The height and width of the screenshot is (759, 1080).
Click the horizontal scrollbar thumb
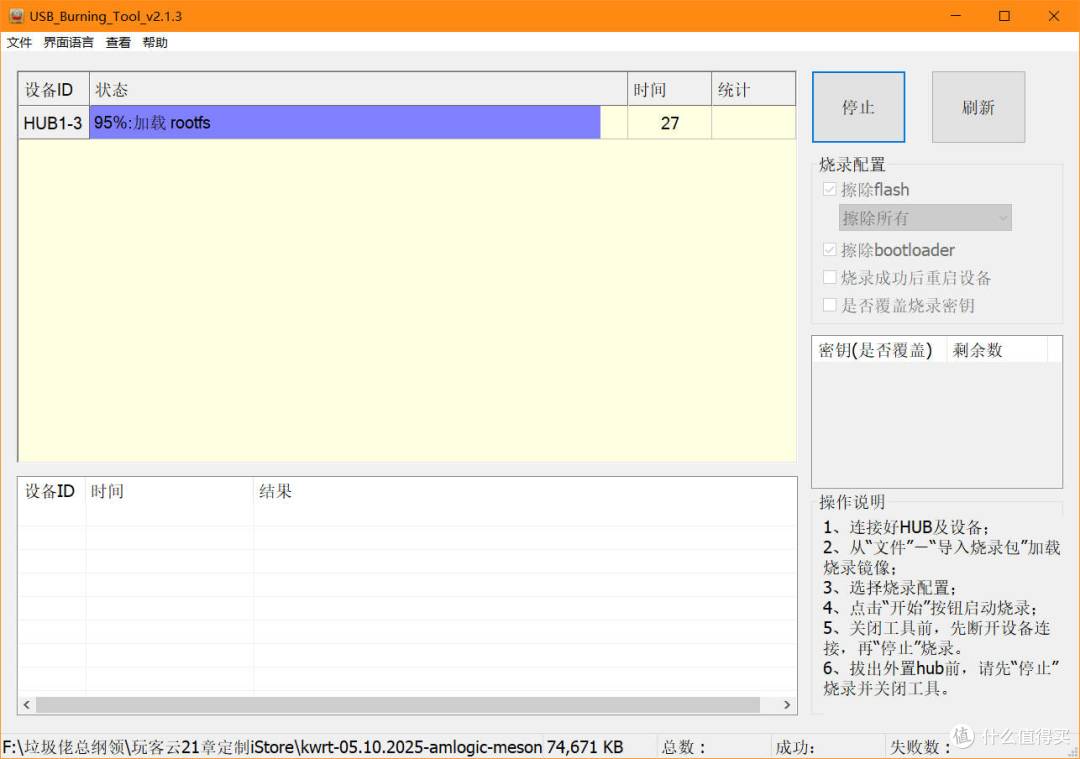click(x=397, y=705)
